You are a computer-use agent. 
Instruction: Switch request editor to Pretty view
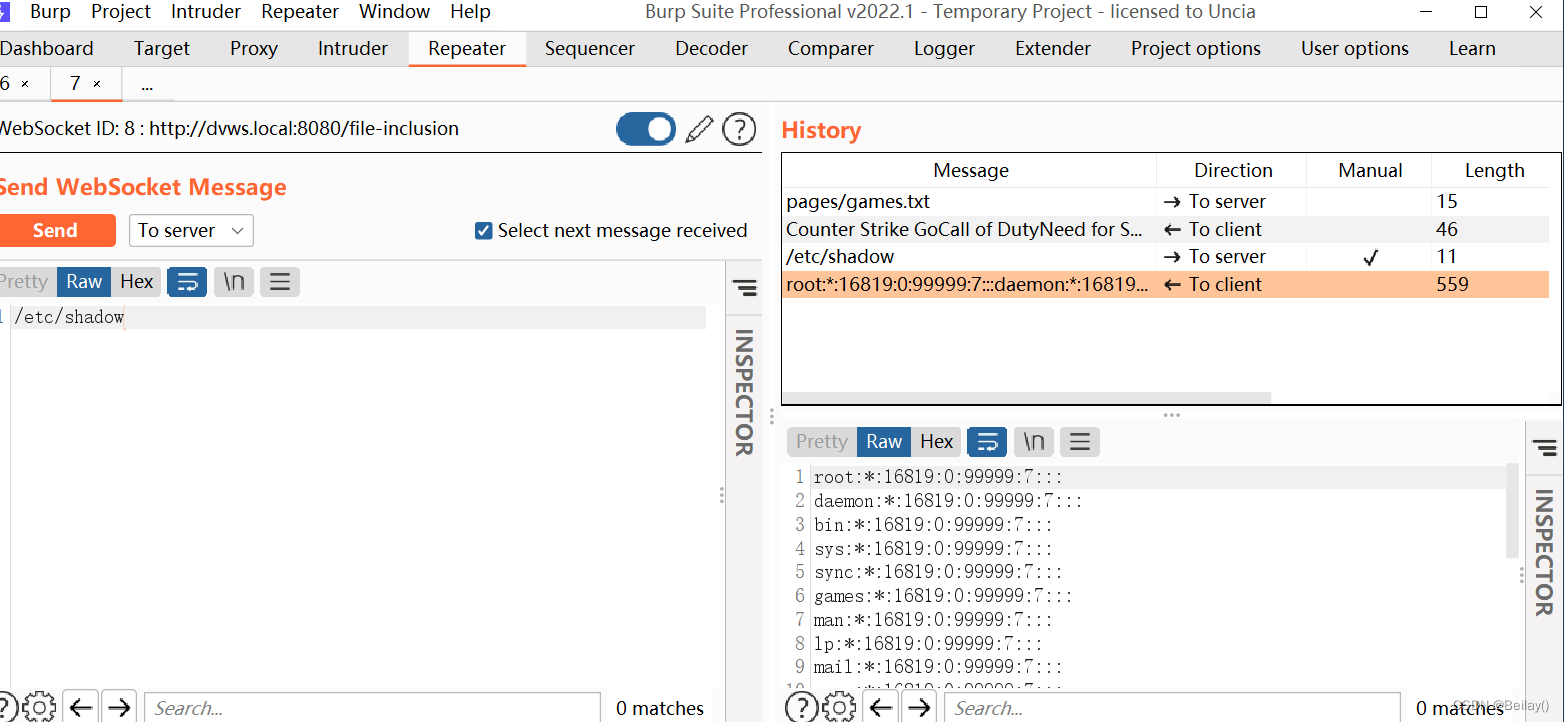click(24, 282)
